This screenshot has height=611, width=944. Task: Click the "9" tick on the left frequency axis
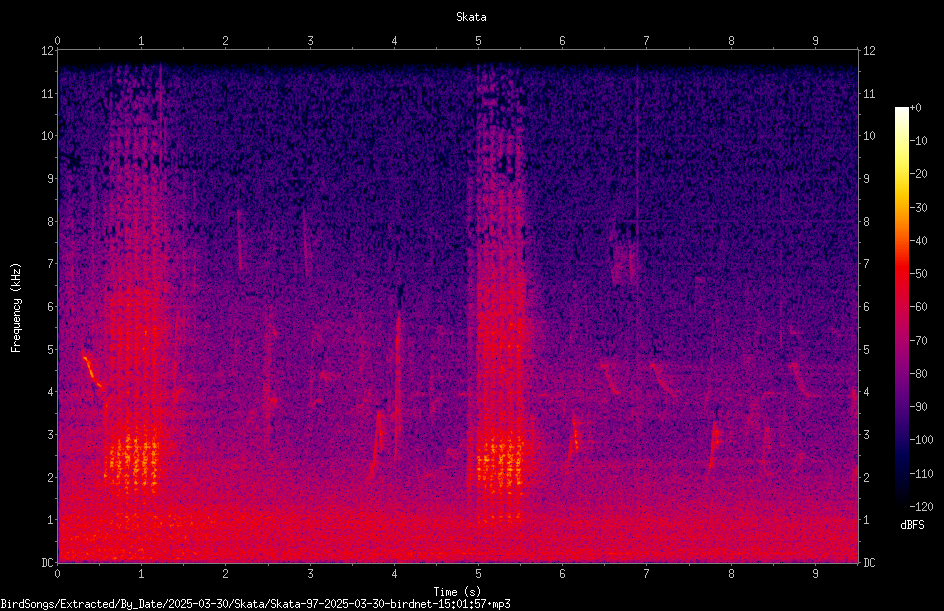tap(50, 179)
